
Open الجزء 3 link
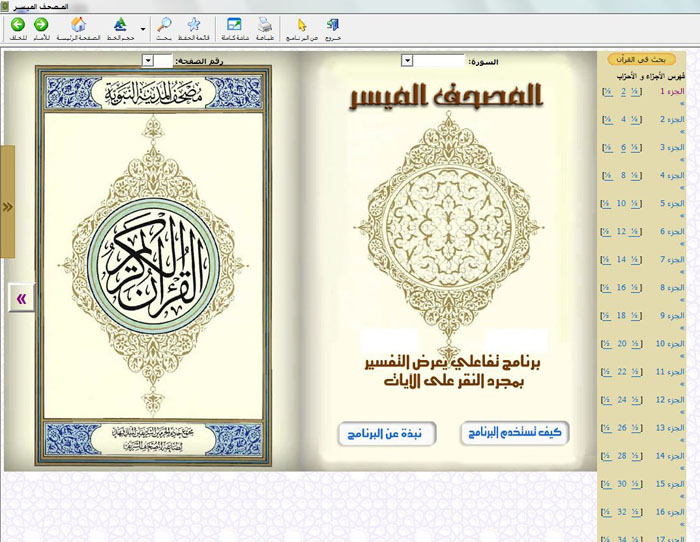click(673, 147)
